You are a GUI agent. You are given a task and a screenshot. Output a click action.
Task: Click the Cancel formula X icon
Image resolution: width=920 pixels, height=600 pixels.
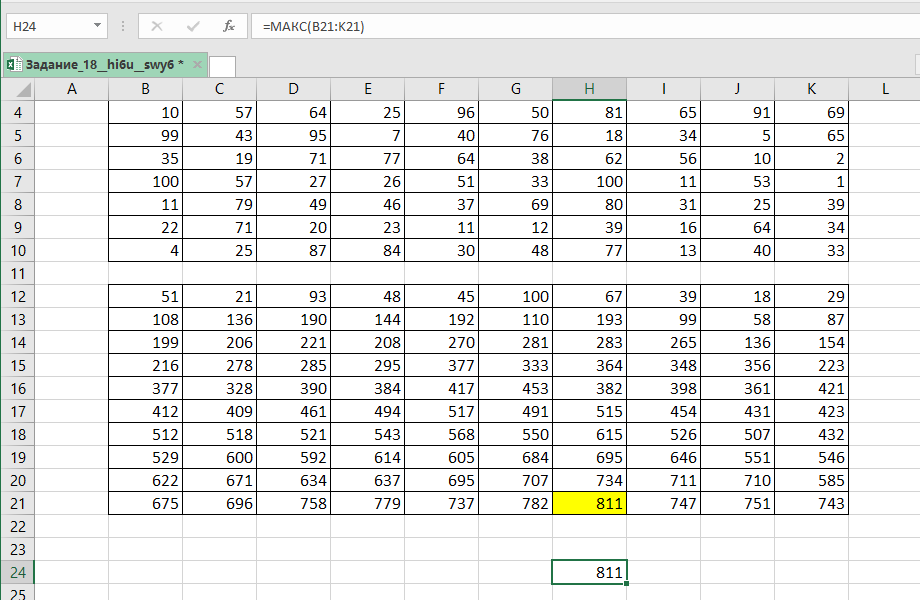159,26
